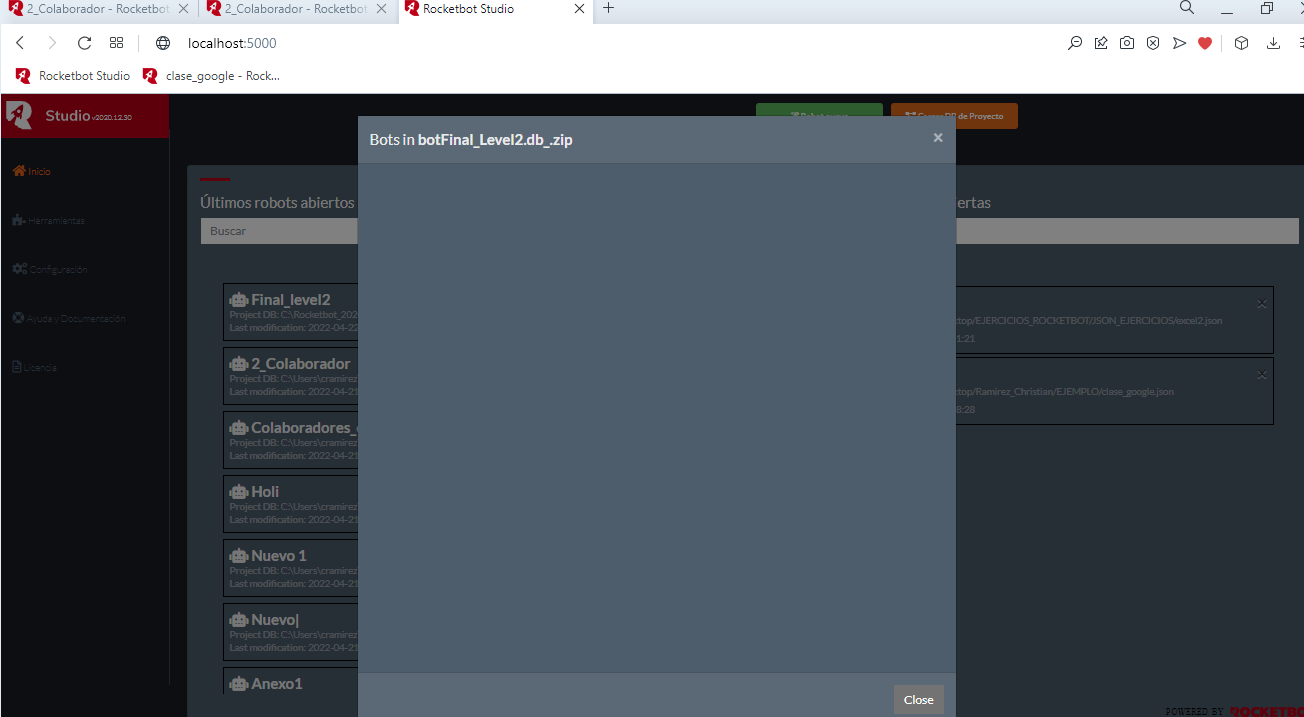Click the browser back arrow
The image size is (1304, 717).
point(21,43)
